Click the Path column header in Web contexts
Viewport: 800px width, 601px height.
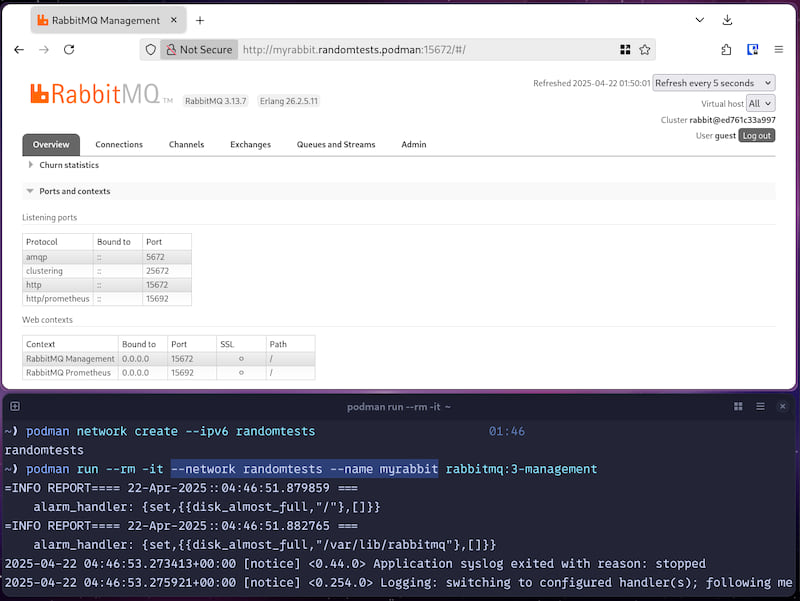coord(290,344)
